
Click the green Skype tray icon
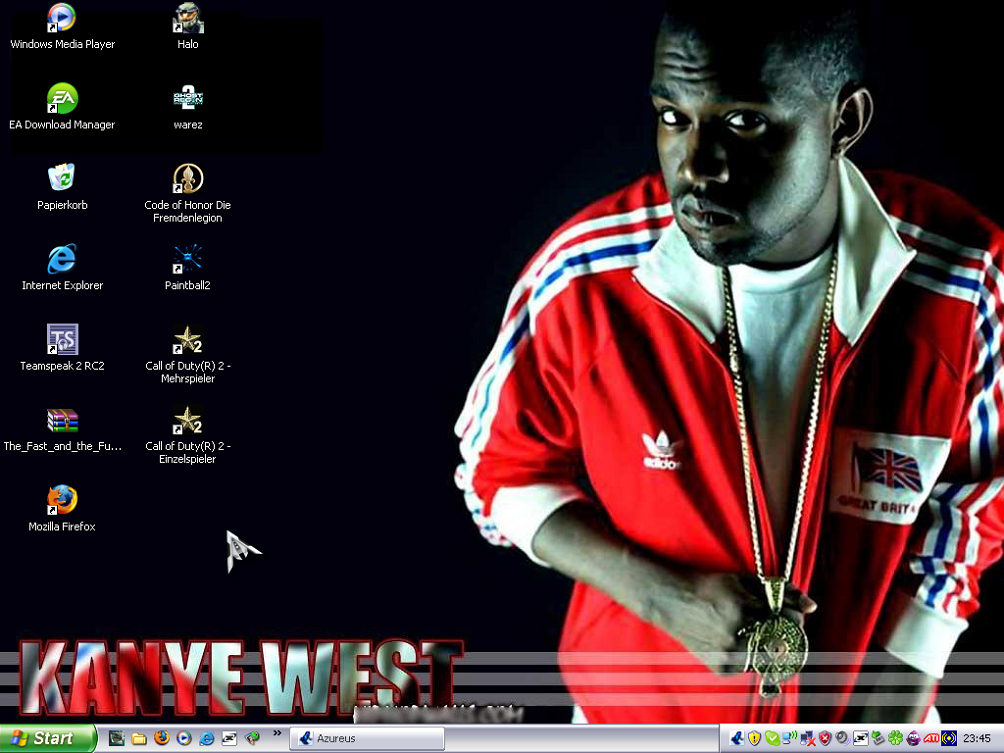[772, 738]
